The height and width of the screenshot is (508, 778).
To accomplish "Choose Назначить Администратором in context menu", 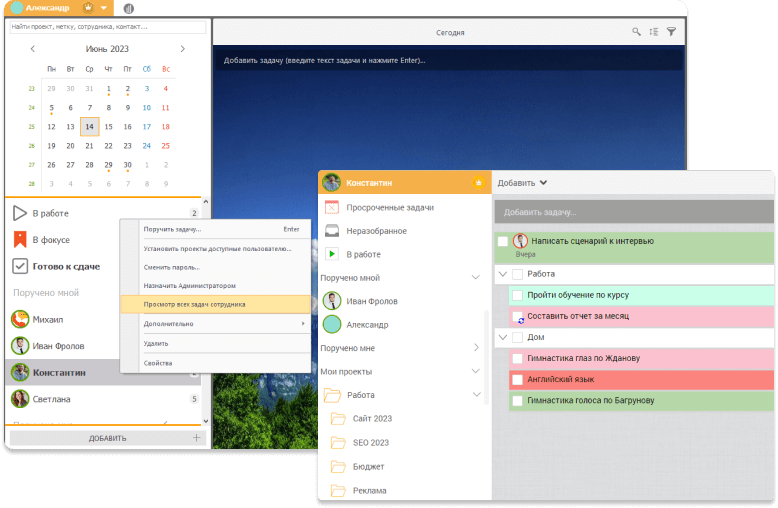I will pos(215,286).
